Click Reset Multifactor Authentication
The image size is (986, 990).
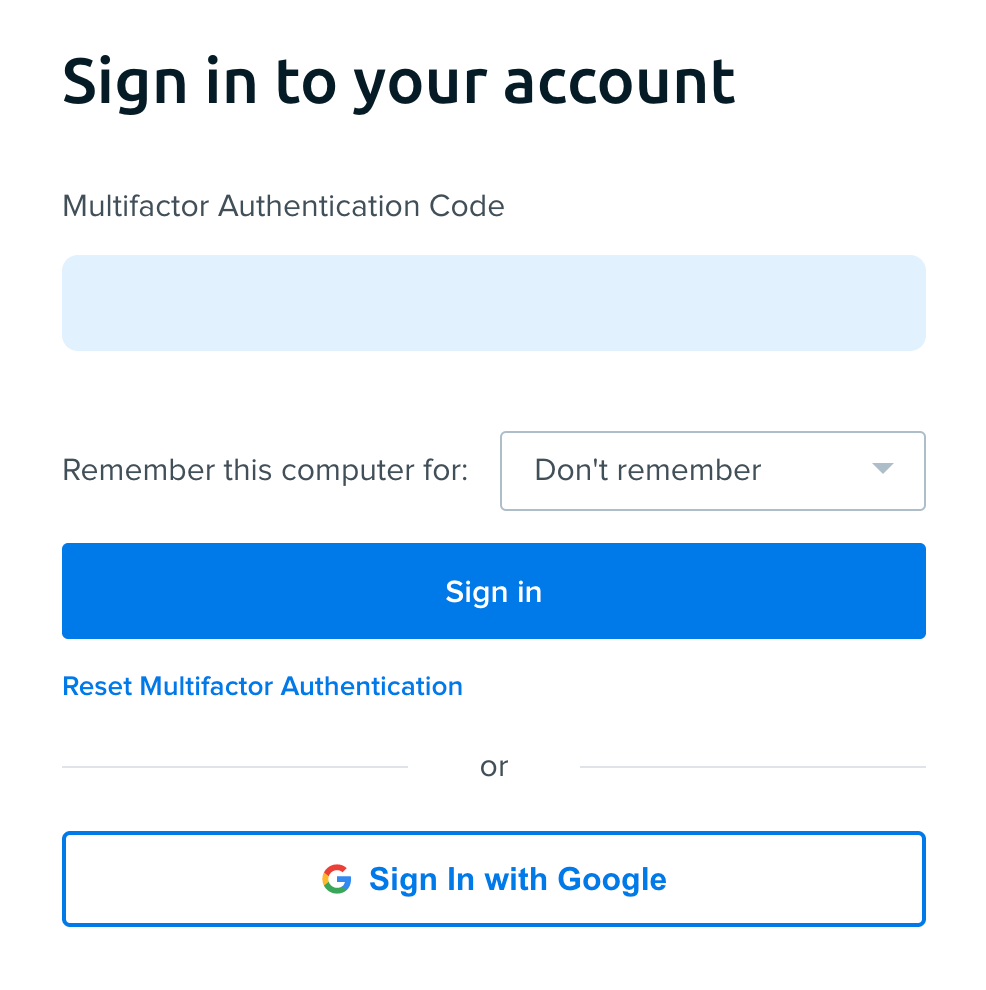[x=262, y=686]
